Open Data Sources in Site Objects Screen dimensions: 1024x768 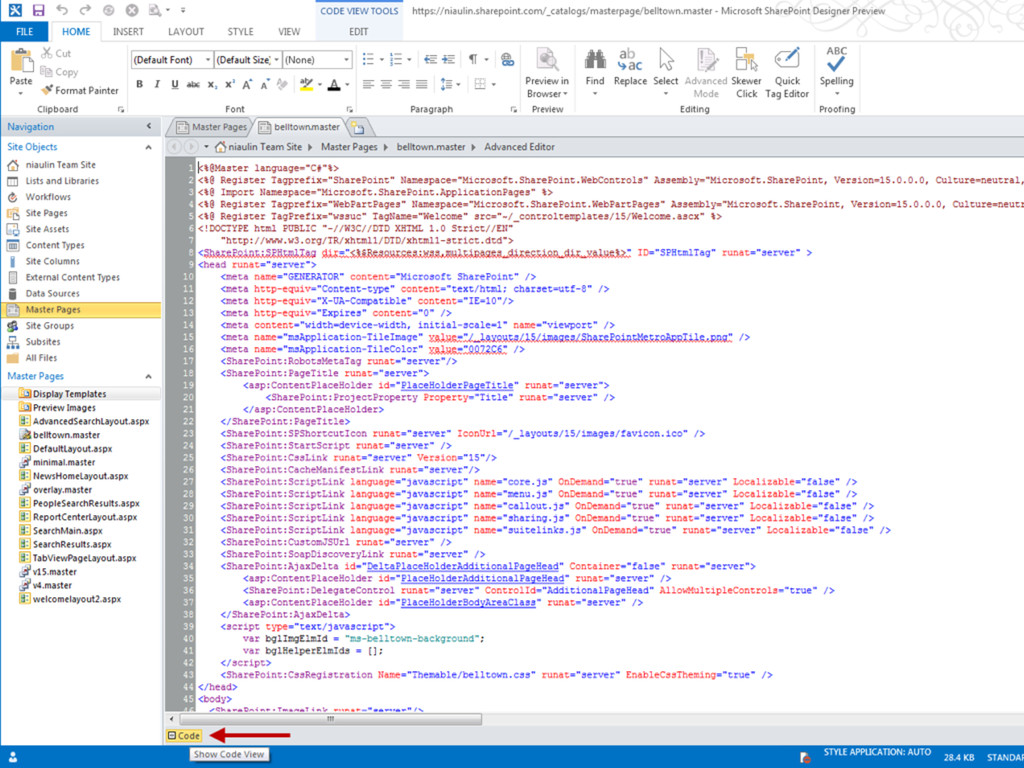[x=52, y=294]
